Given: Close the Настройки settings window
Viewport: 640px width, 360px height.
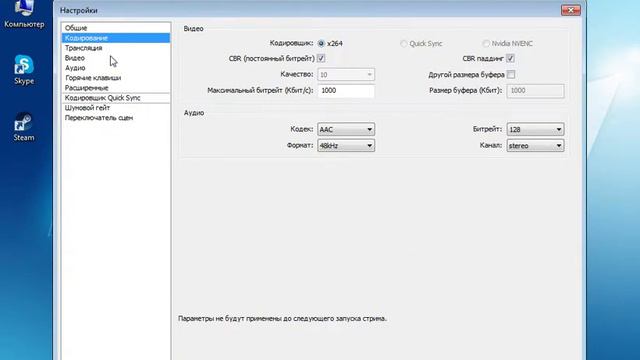Looking at the screenshot, I should click(x=571, y=10).
